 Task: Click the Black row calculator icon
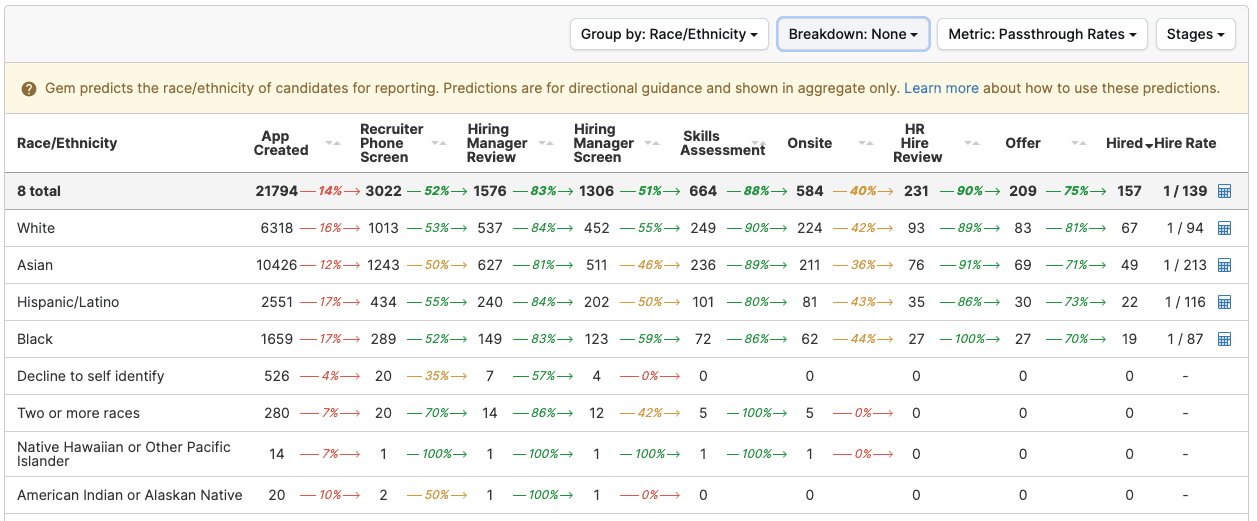coord(1224,339)
